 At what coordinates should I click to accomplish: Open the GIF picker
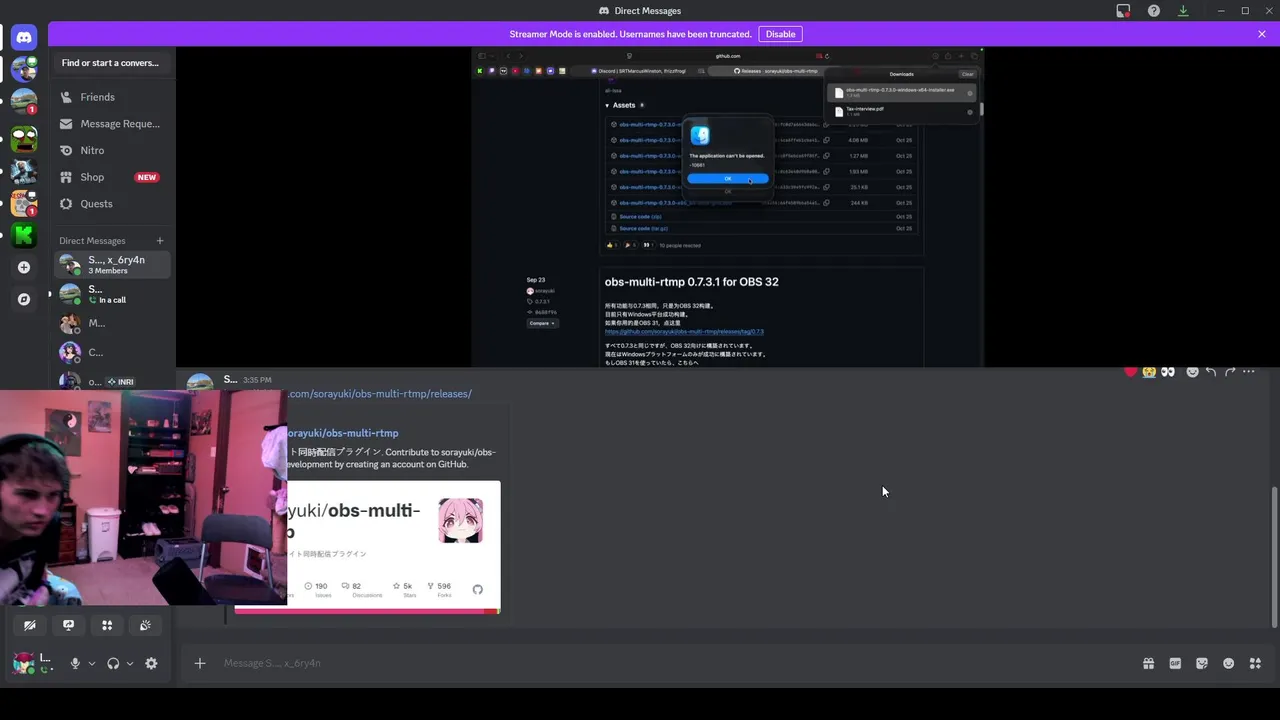pyautogui.click(x=1175, y=663)
